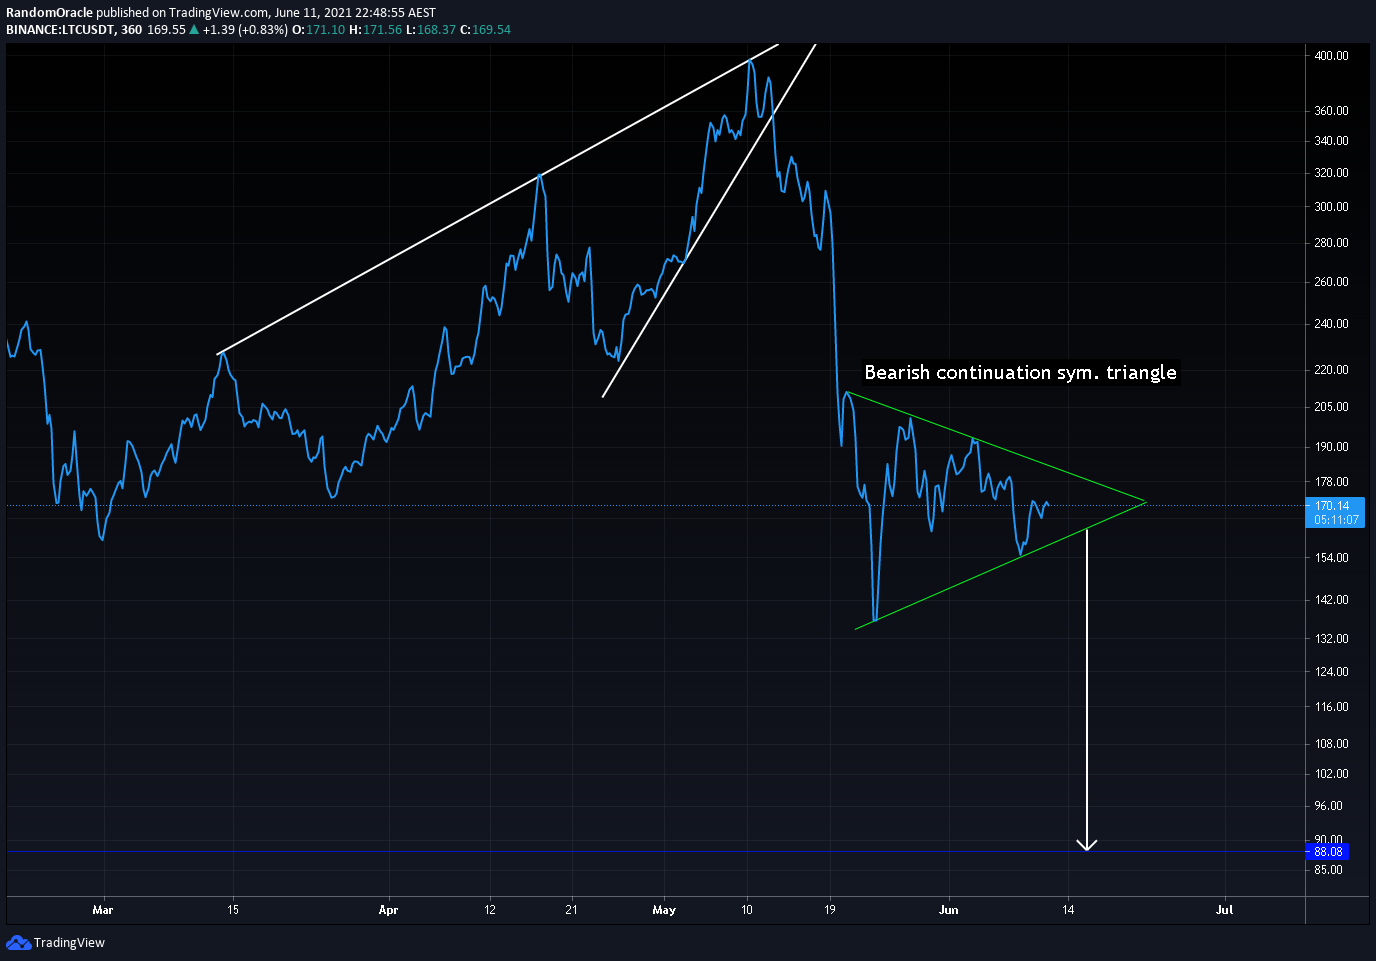This screenshot has width=1376, height=961.
Task: Click the 154.00 price axis label
Action: point(1331,558)
